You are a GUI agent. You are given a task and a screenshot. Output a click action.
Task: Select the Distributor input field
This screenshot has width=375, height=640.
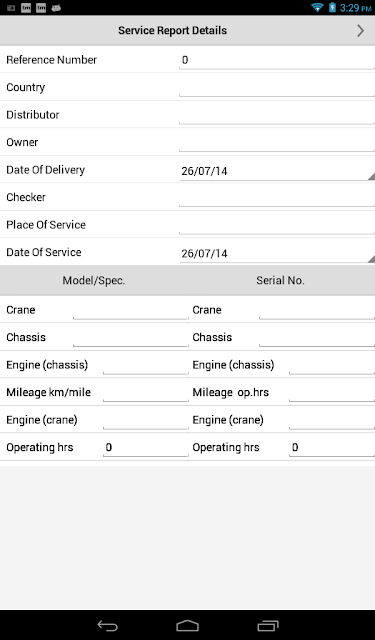pos(277,115)
